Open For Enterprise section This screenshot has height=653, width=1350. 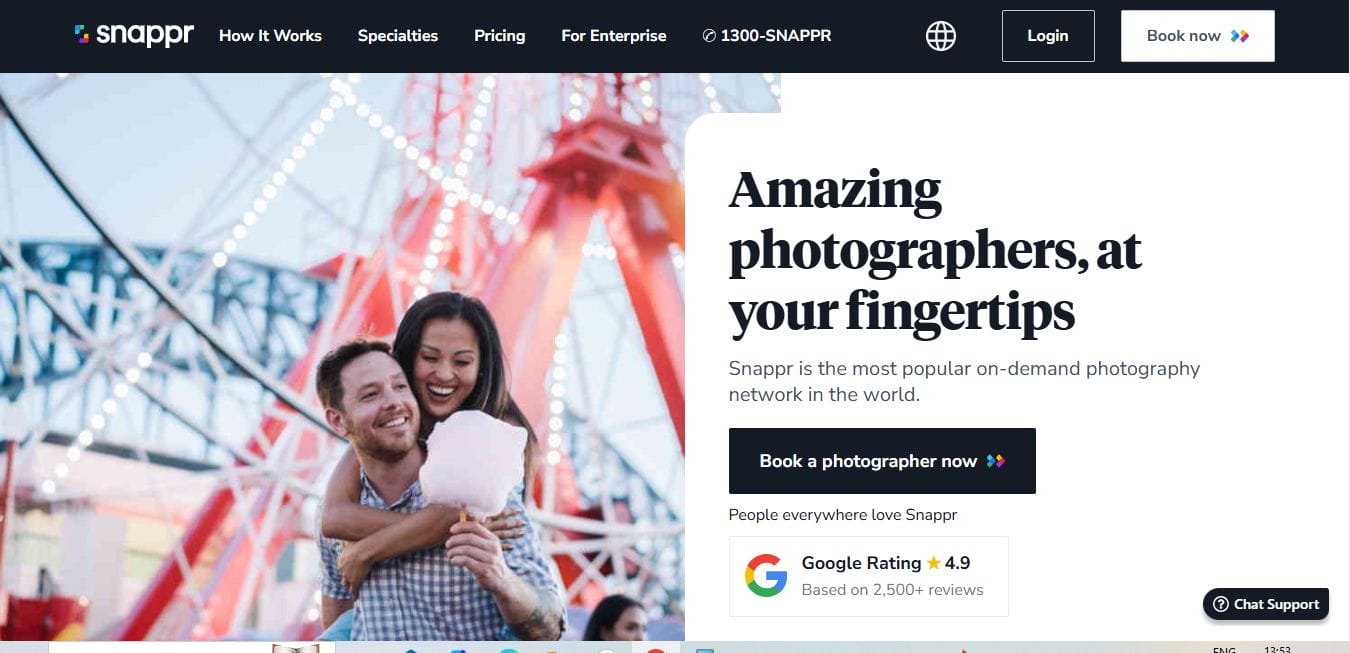pyautogui.click(x=614, y=36)
